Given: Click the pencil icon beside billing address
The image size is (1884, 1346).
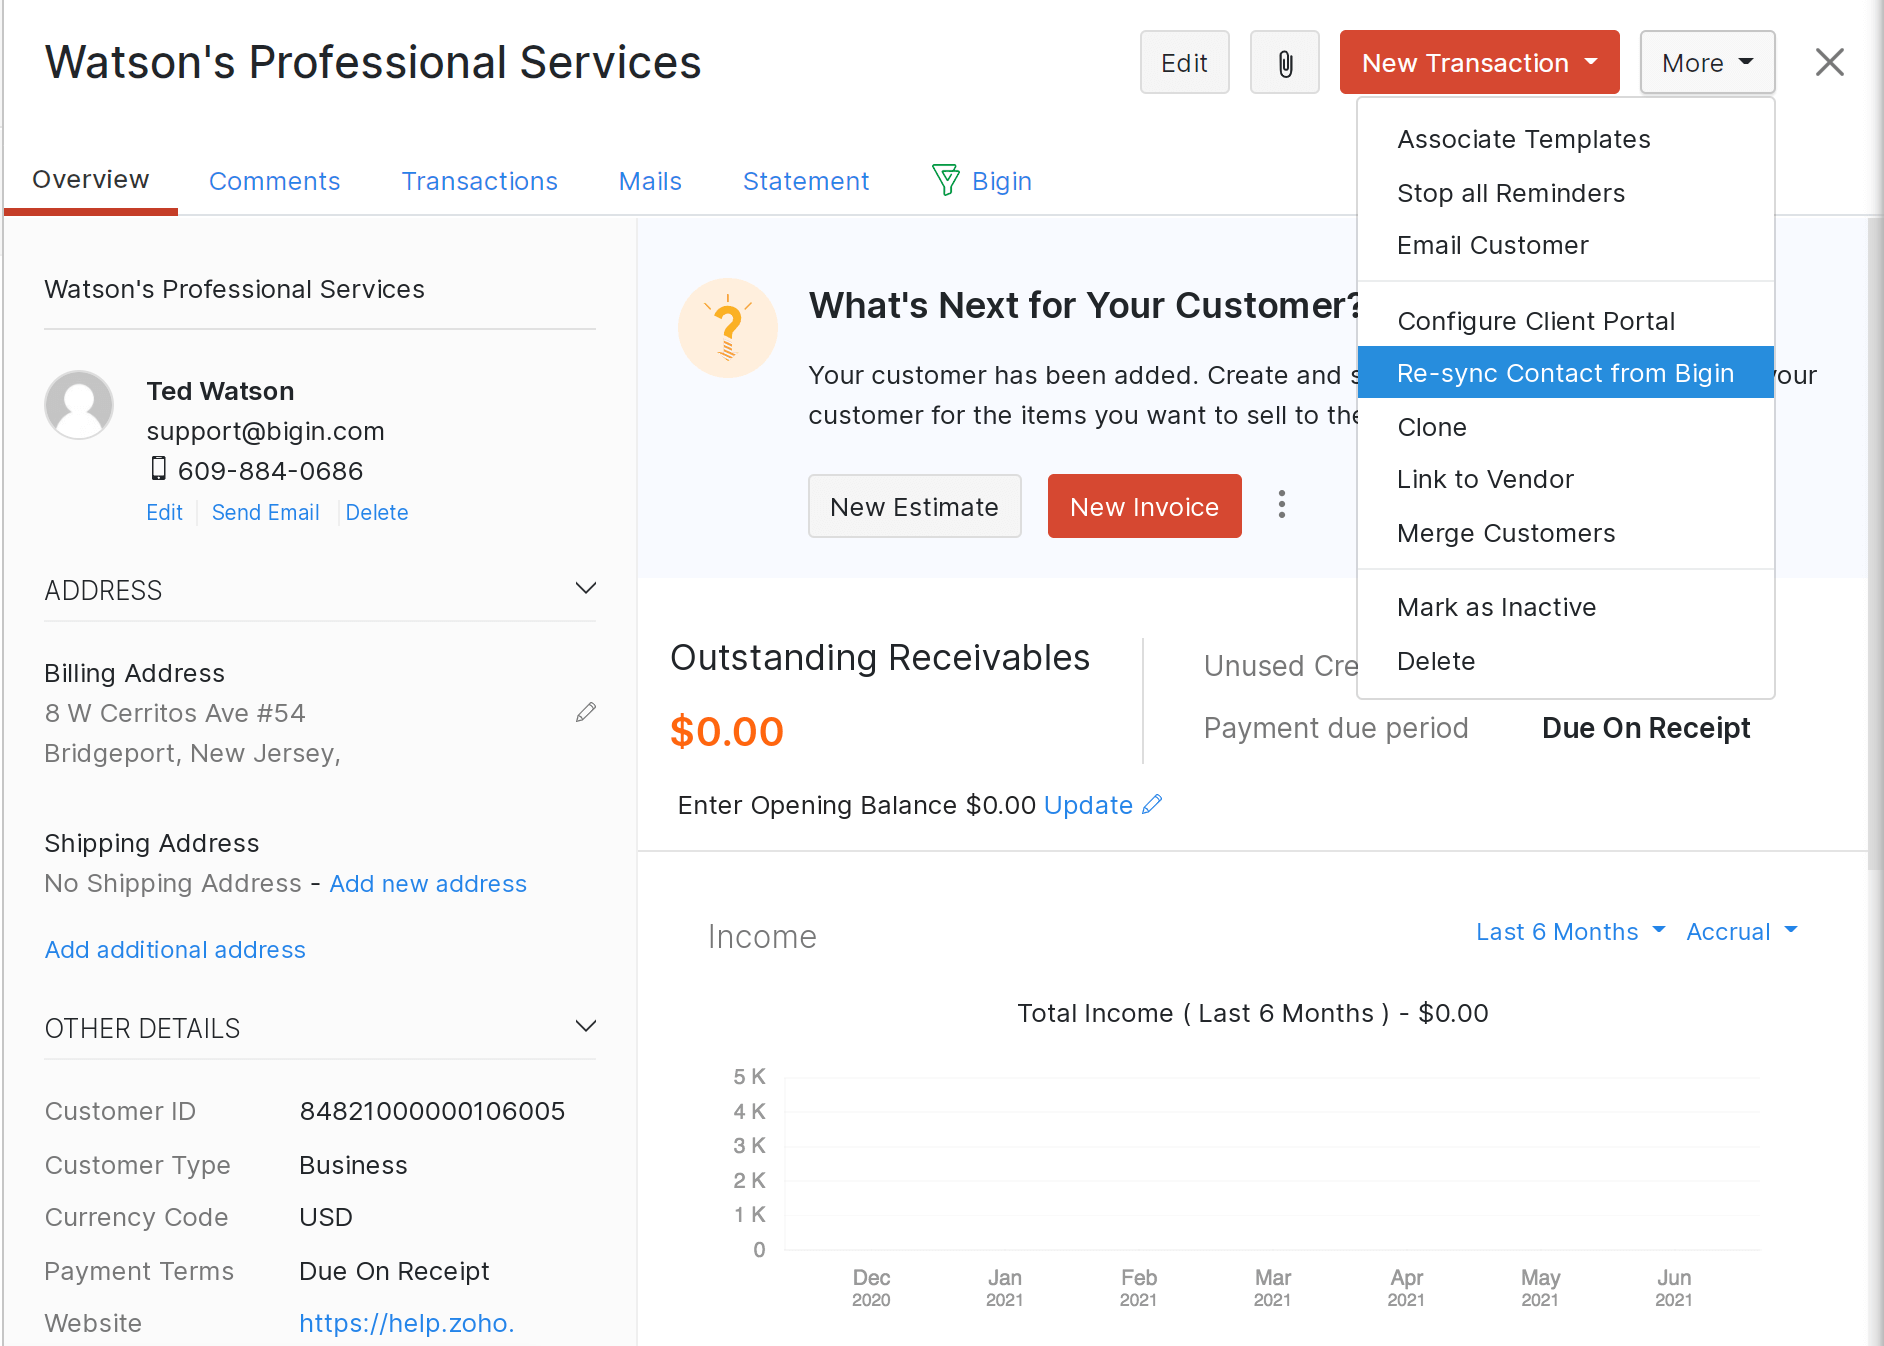Looking at the screenshot, I should pos(586,712).
